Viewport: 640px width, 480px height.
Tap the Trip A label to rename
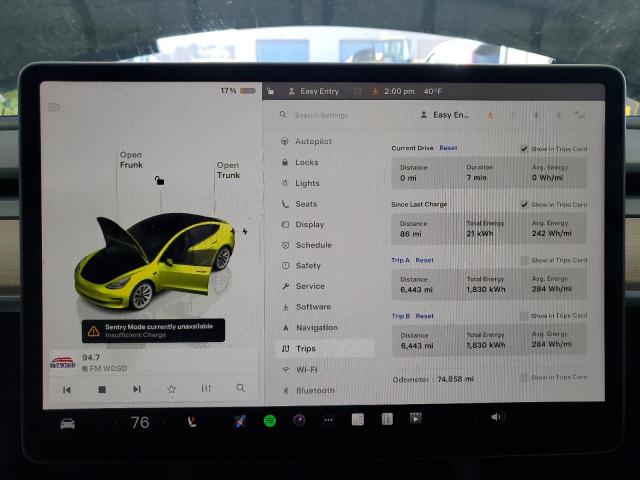click(x=400, y=260)
